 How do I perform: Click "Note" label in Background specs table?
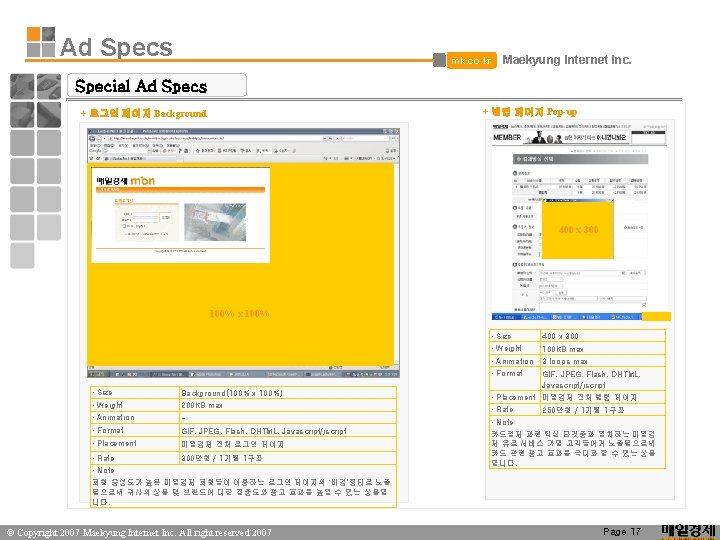(x=106, y=470)
